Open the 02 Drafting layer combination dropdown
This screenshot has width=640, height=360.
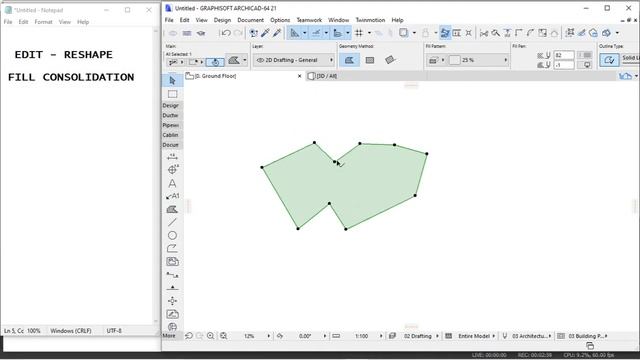[x=421, y=336]
